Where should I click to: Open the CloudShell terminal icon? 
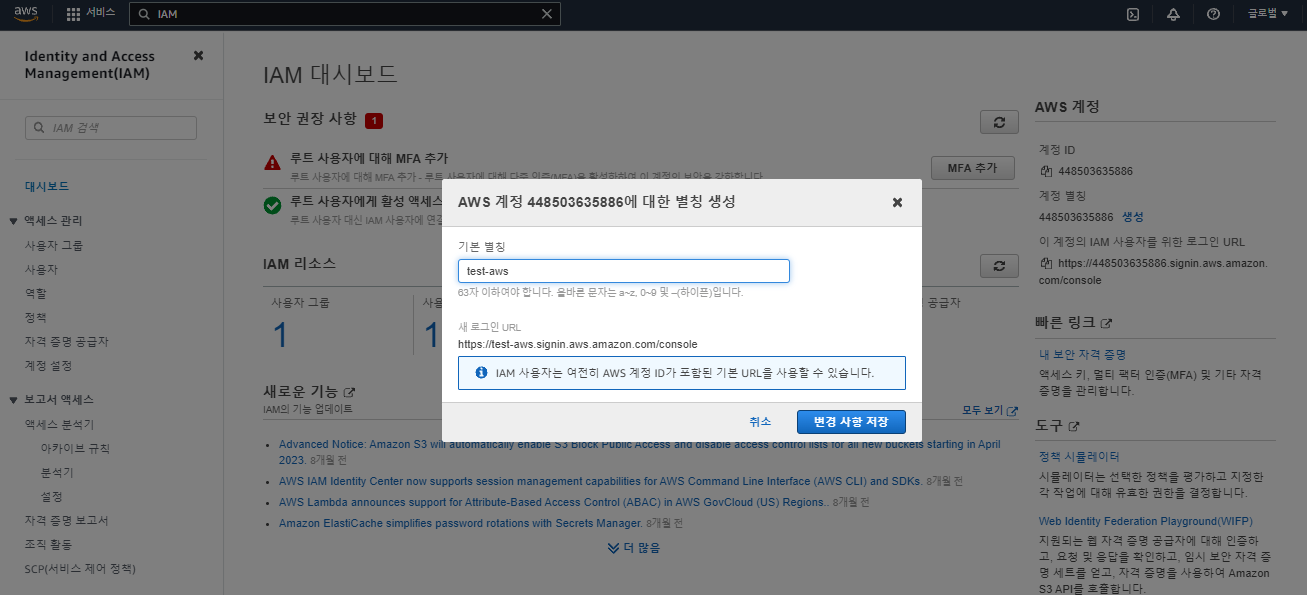tap(1133, 14)
